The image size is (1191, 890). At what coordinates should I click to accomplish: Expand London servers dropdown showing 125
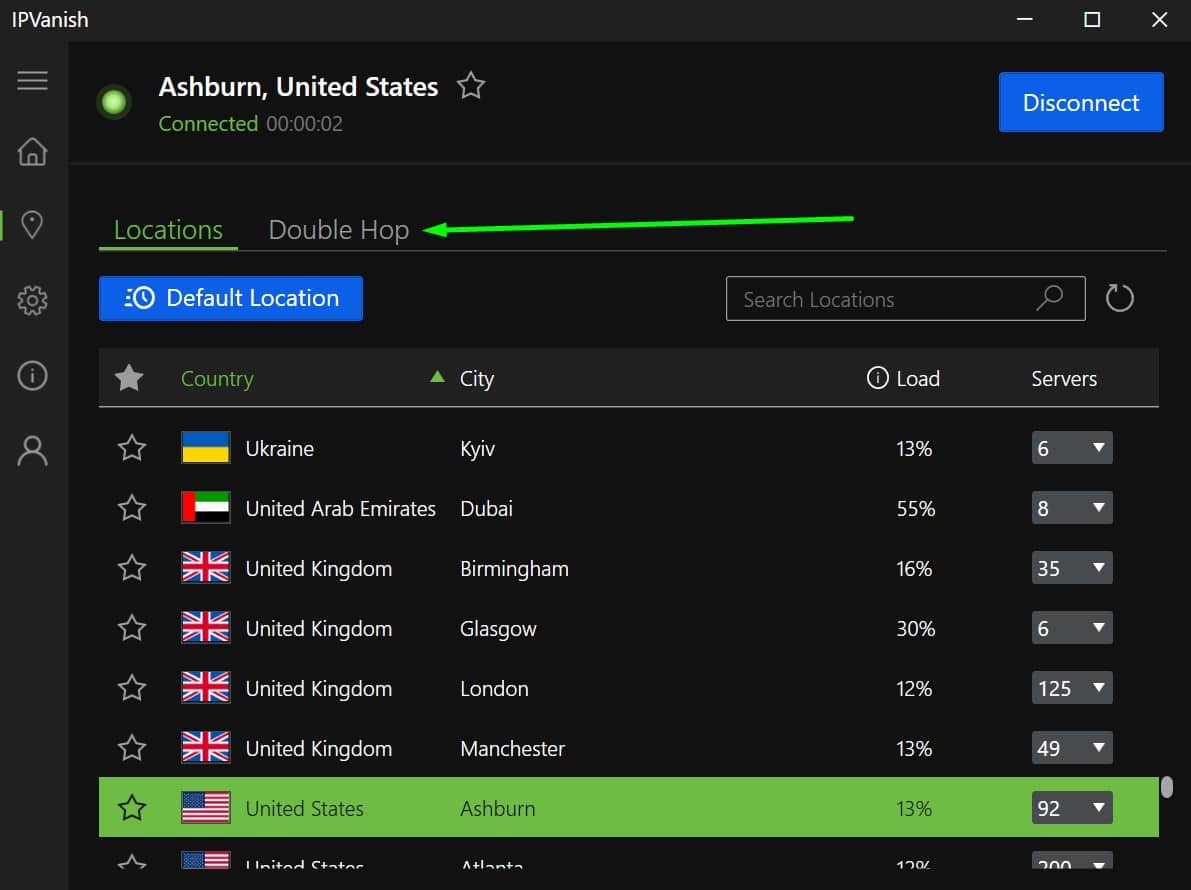(1072, 687)
